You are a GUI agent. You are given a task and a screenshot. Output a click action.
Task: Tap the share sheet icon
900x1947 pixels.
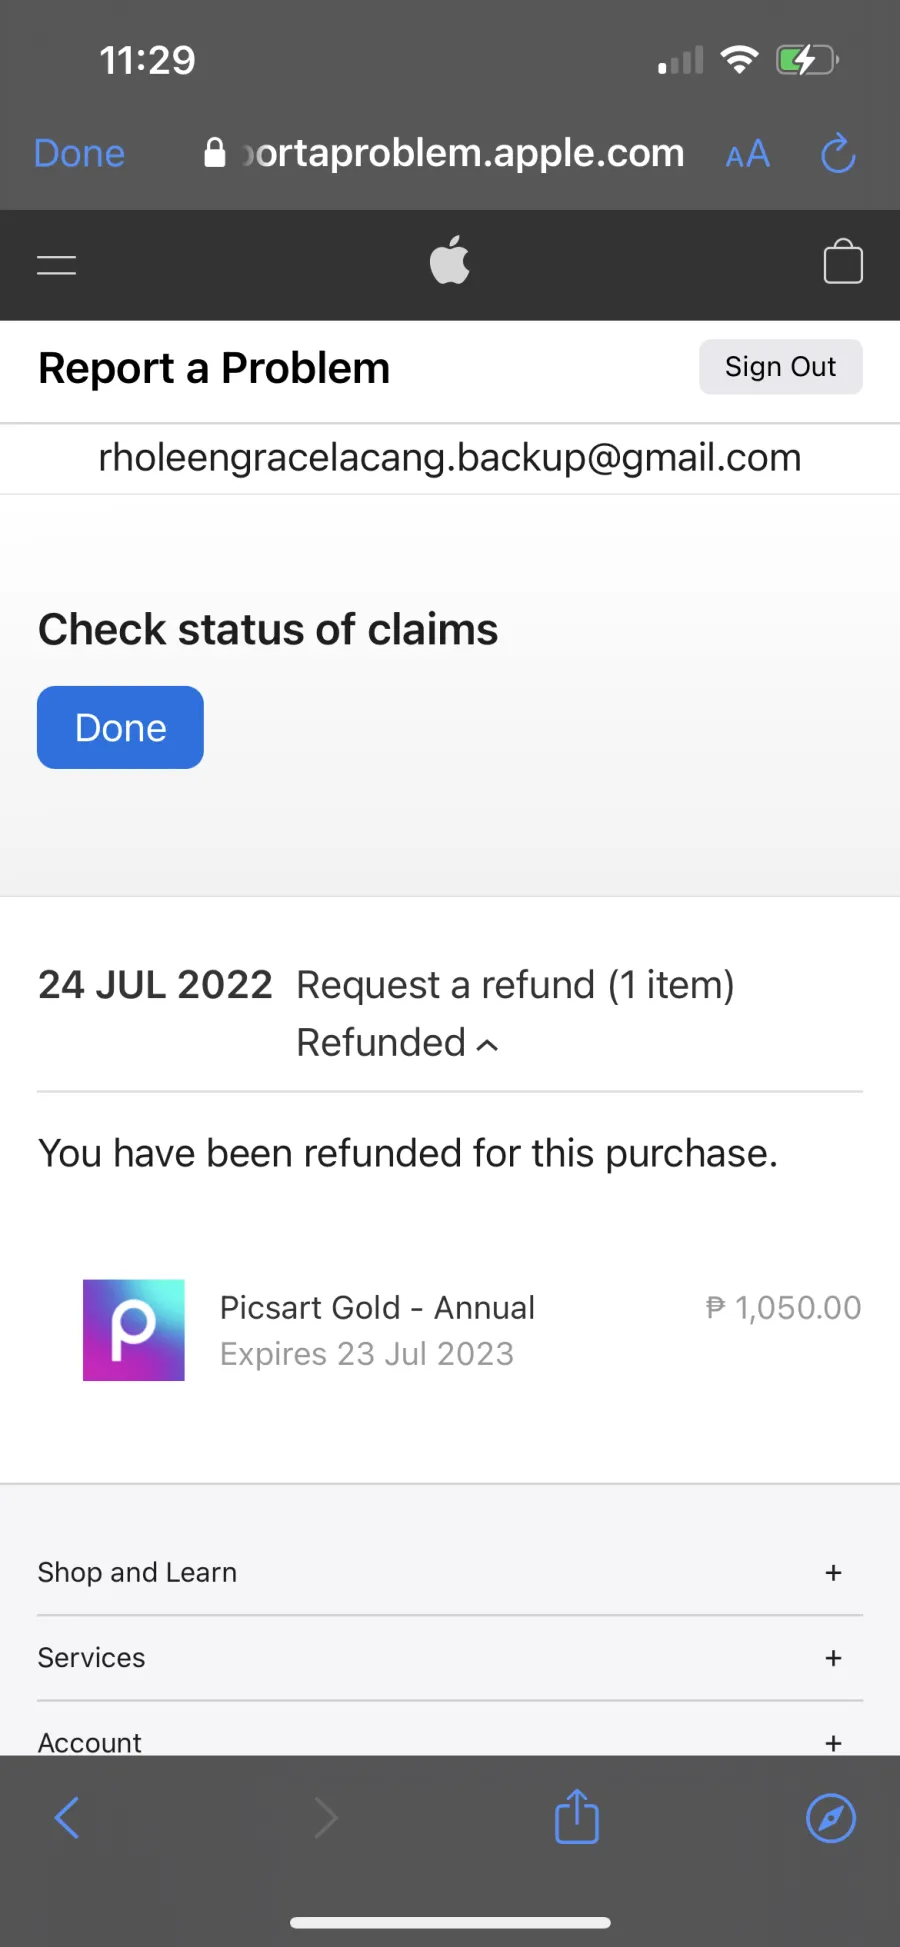577,1816
